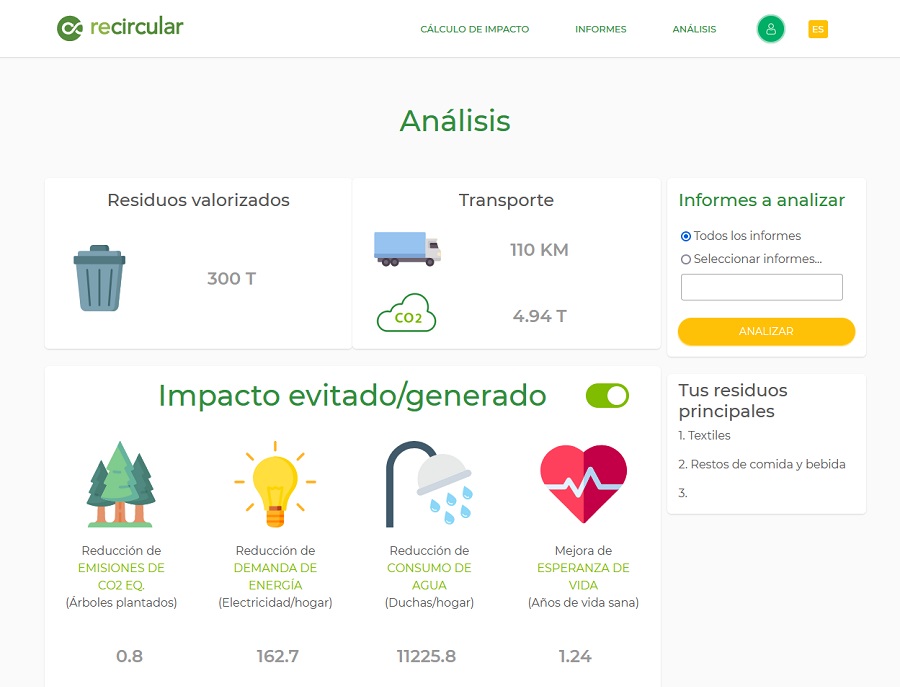Click 4.94 T CO2 value
The height and width of the screenshot is (687, 900).
540,316
